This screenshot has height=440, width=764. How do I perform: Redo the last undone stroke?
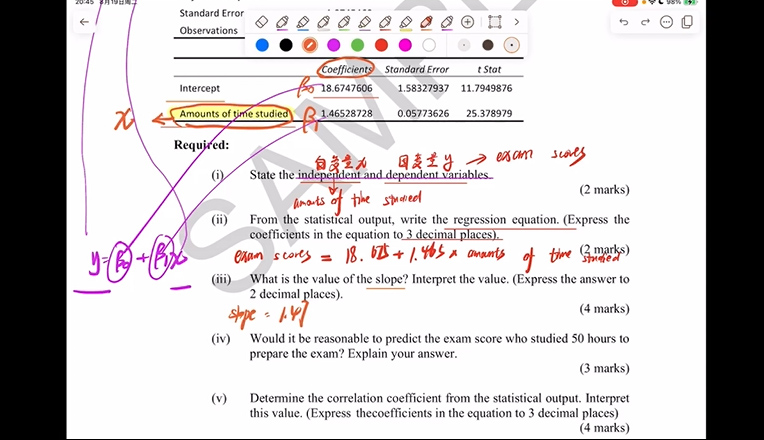645,22
